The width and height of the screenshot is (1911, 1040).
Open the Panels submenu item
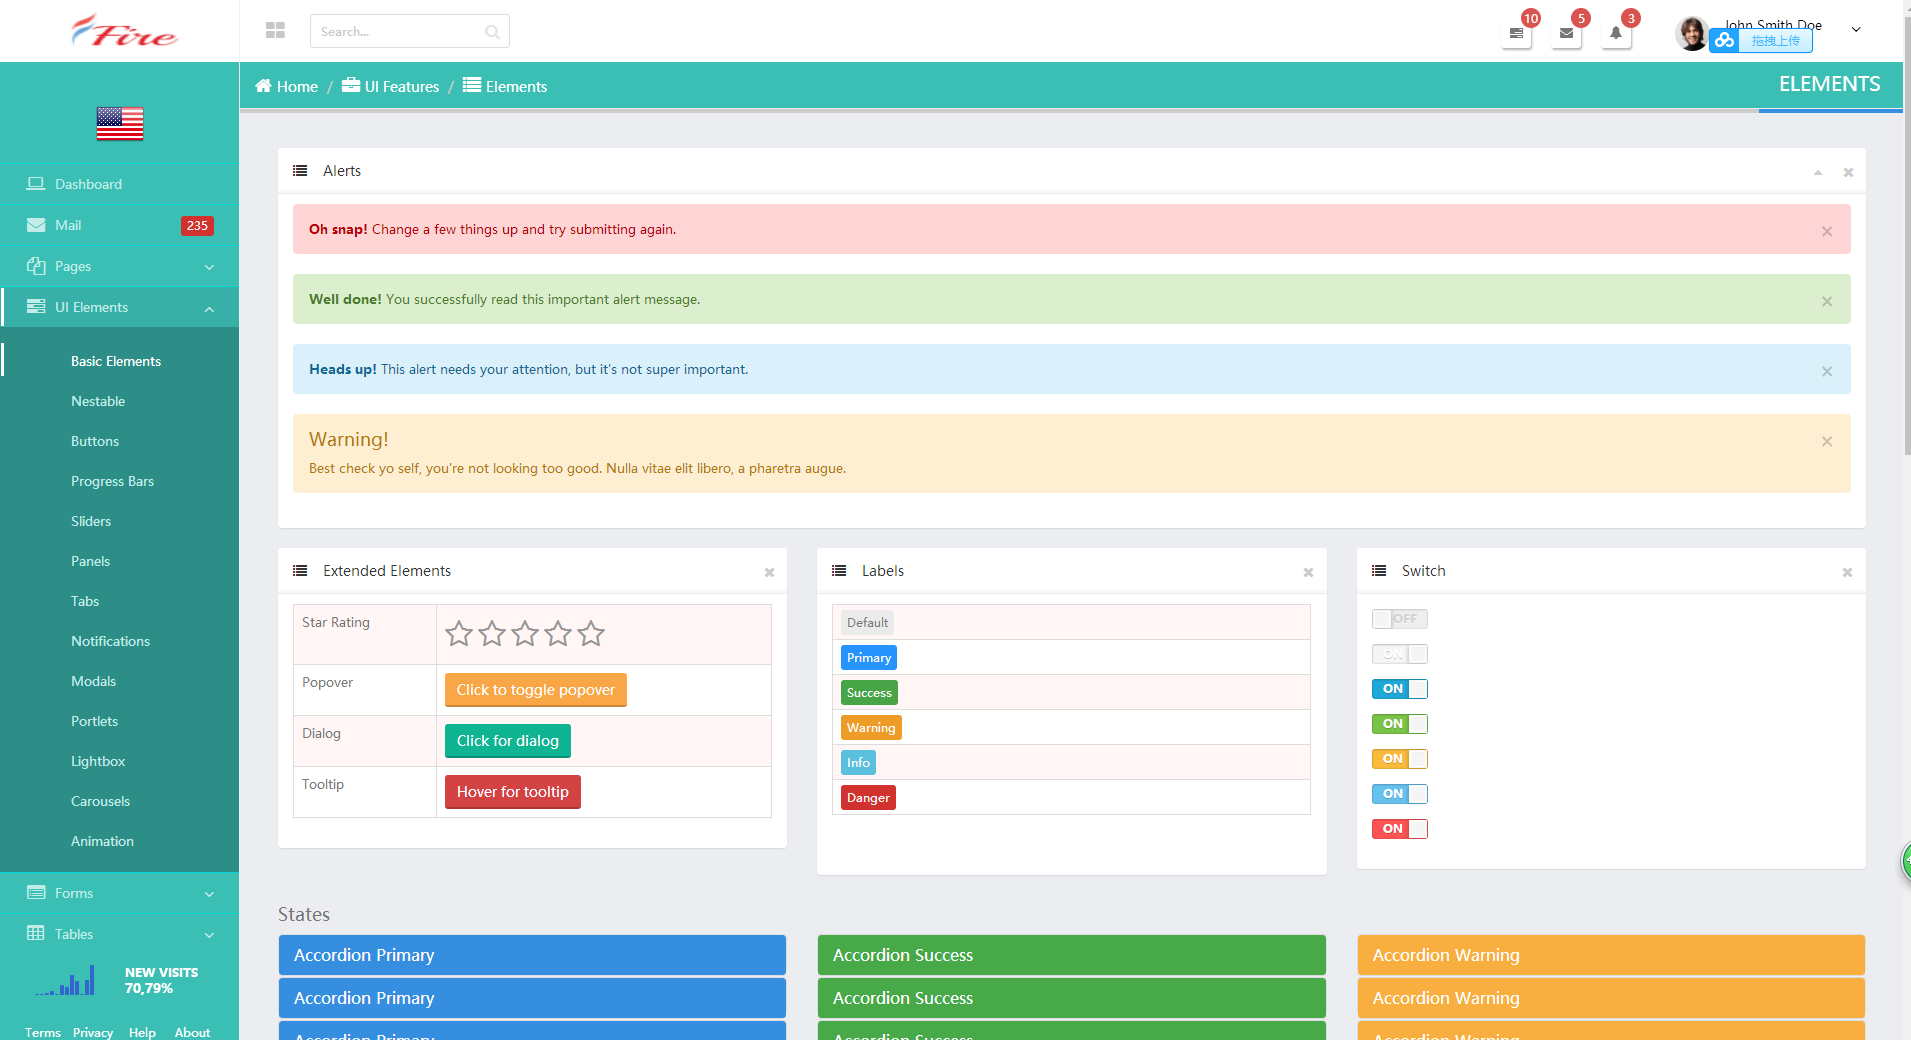(90, 561)
